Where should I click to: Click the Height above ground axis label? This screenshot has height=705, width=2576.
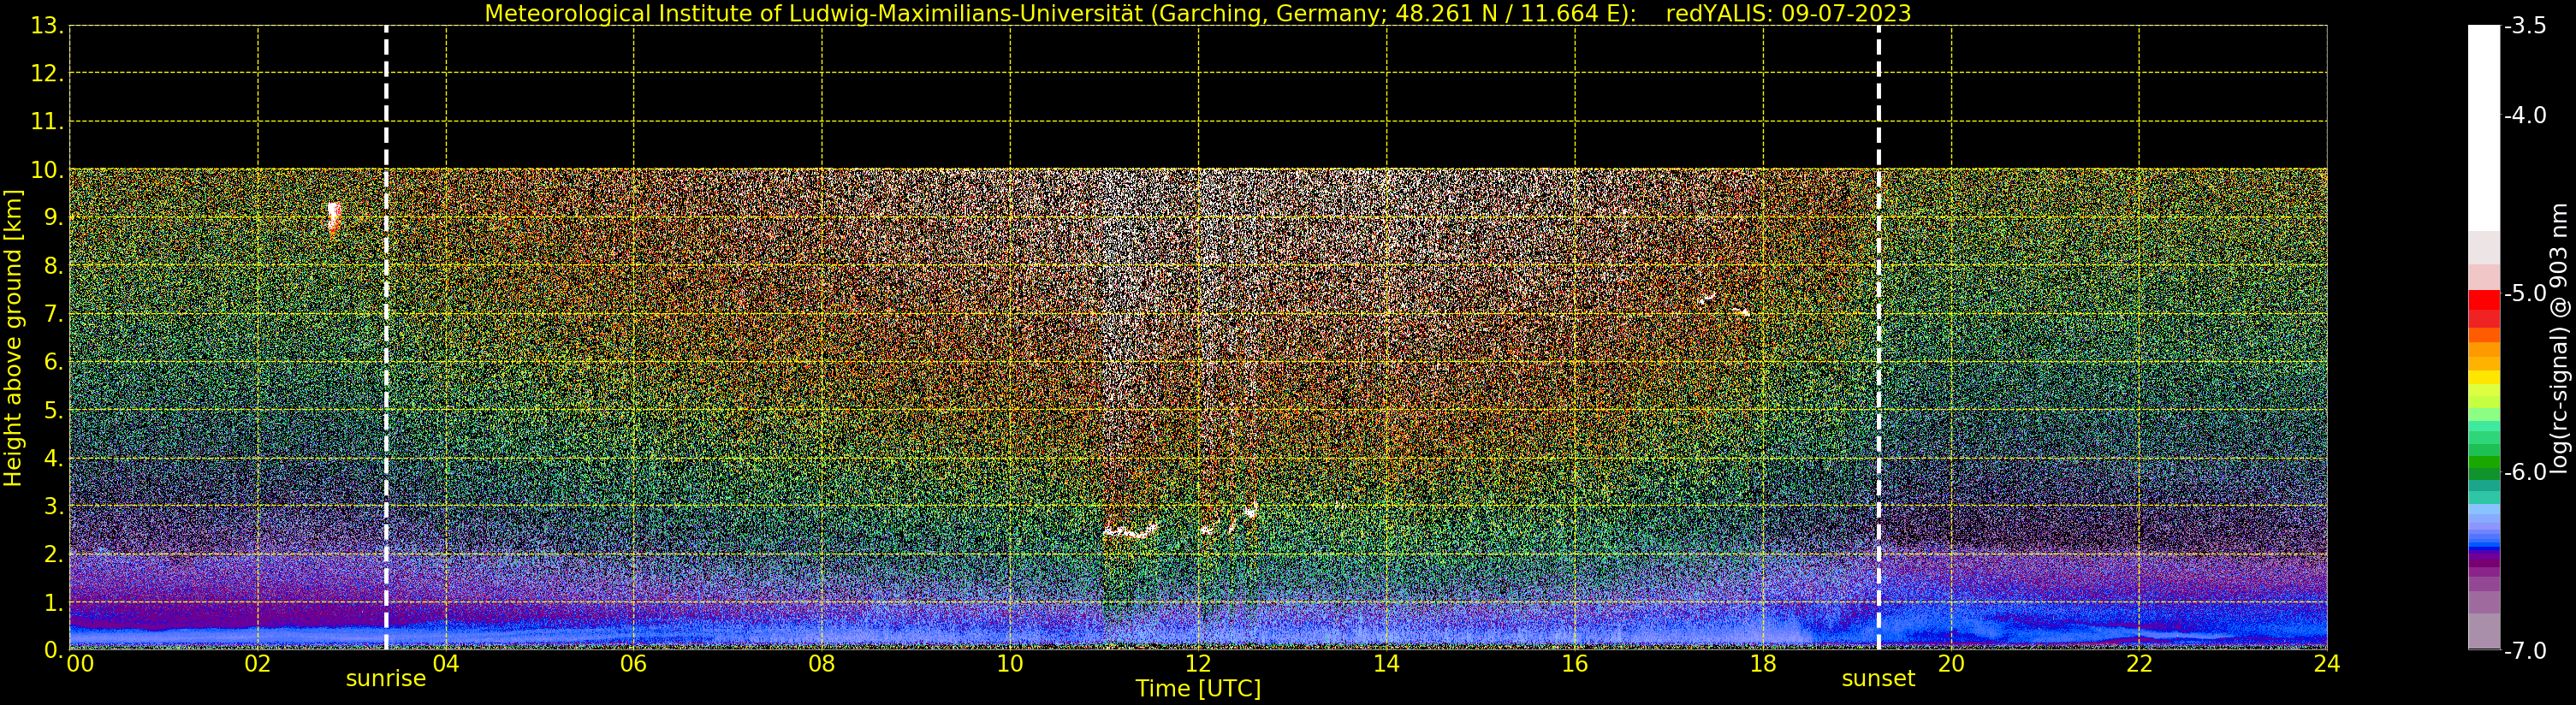[x=13, y=338]
